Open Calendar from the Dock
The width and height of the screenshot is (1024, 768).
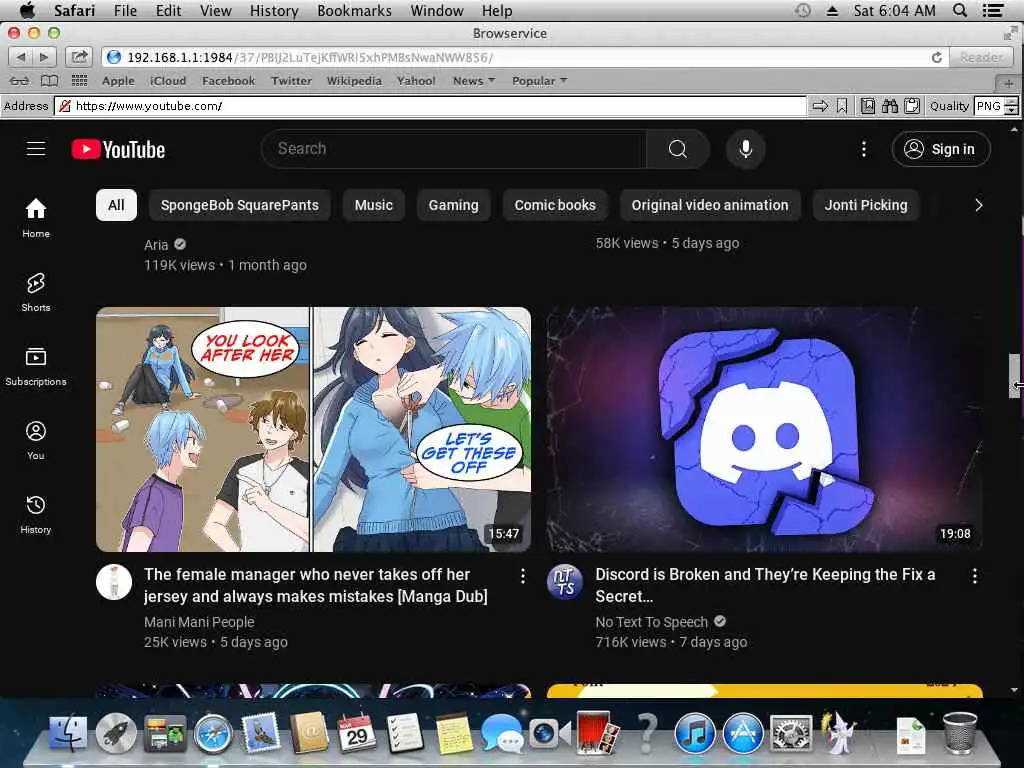pyautogui.click(x=357, y=733)
